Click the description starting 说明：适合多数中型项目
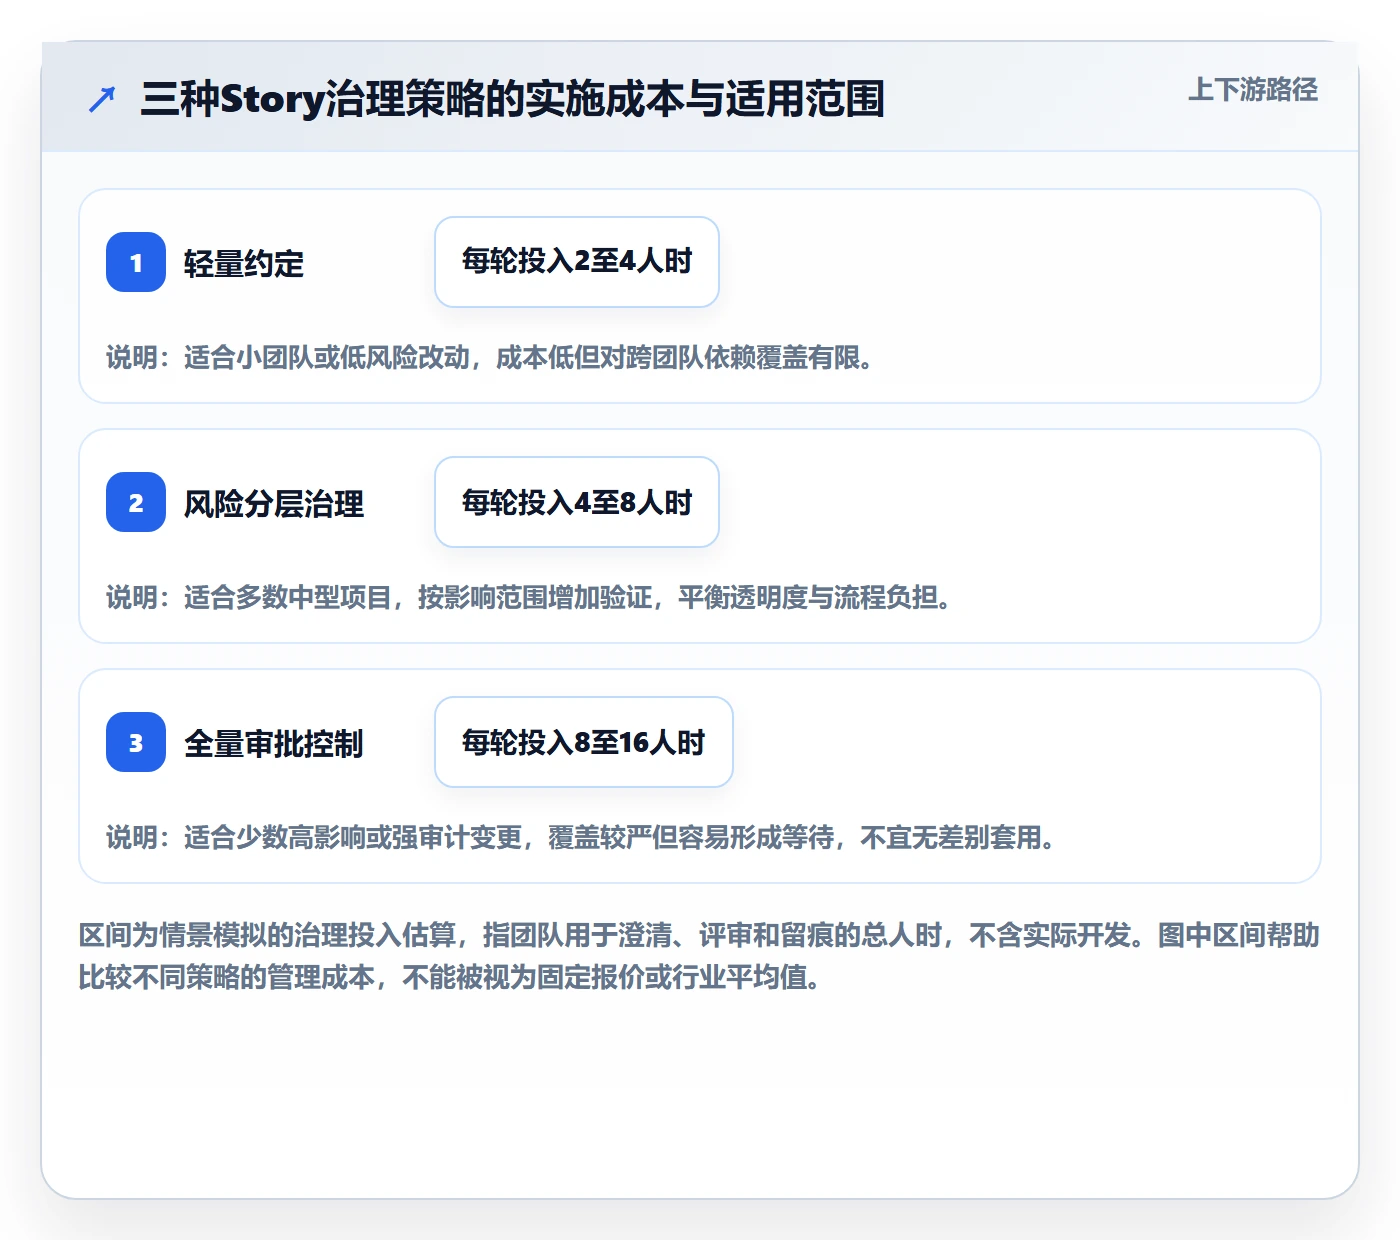Viewport: 1400px width, 1240px height. tap(529, 597)
